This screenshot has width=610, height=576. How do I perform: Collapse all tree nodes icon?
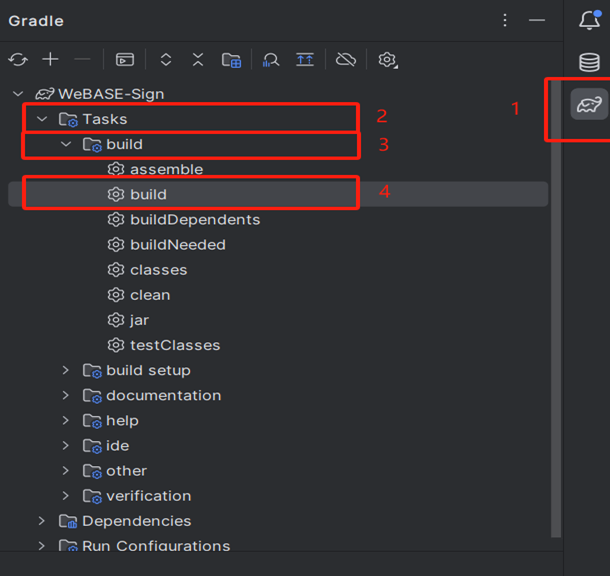(198, 60)
